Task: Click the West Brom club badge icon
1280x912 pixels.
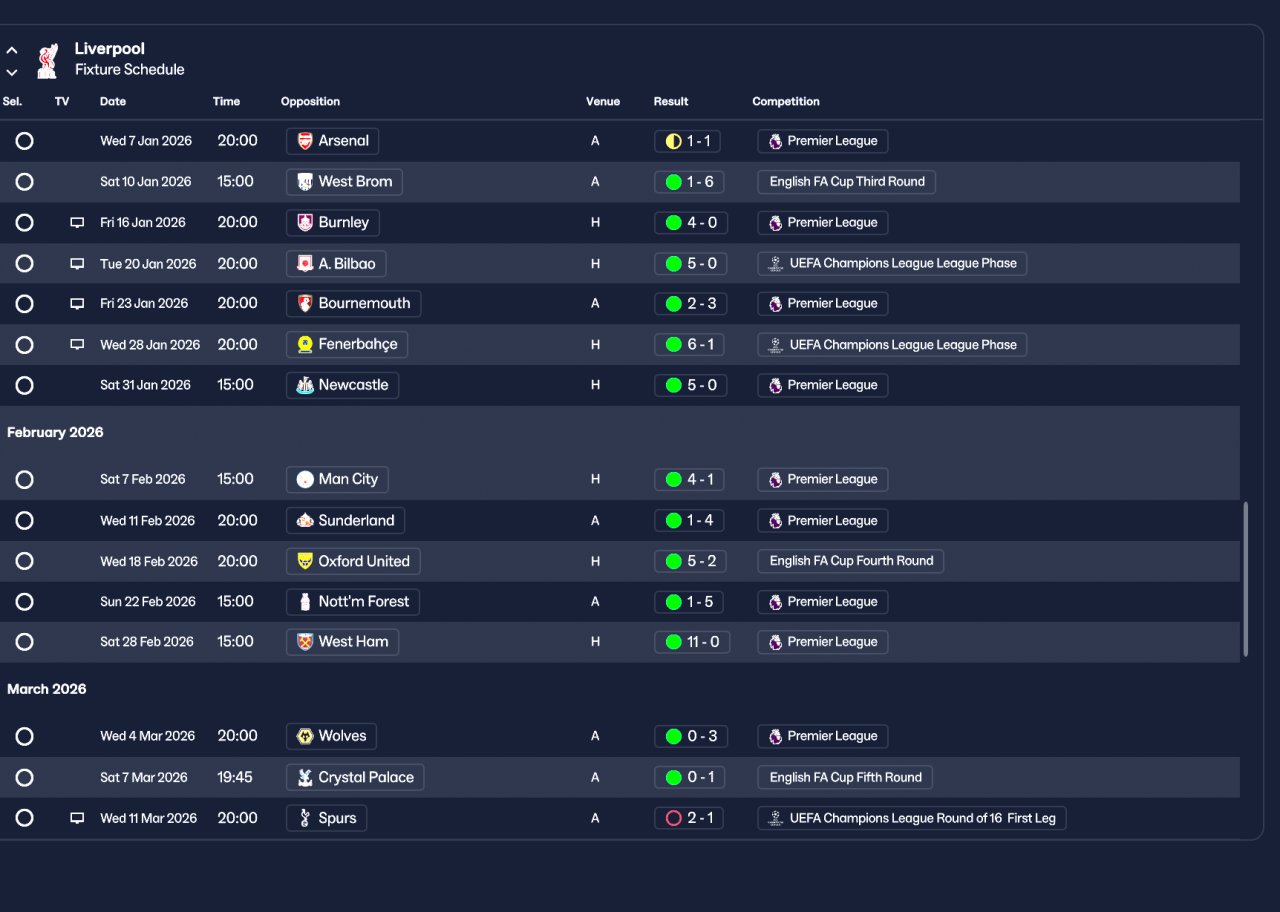Action: pyautogui.click(x=305, y=182)
